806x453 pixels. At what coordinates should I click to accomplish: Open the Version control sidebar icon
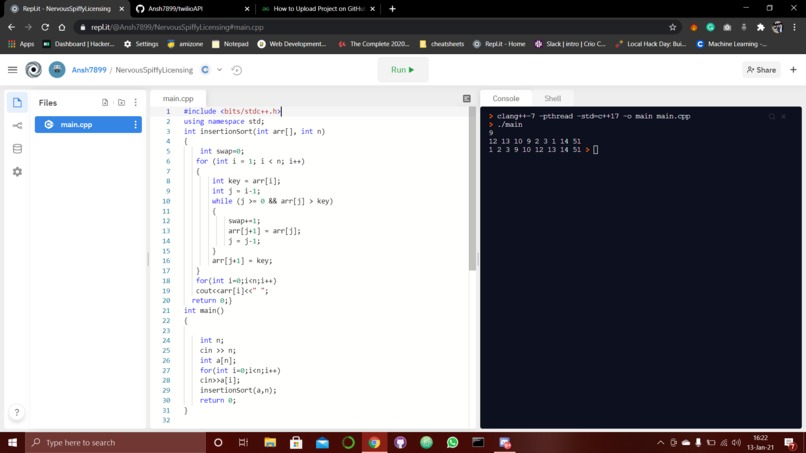[17, 125]
